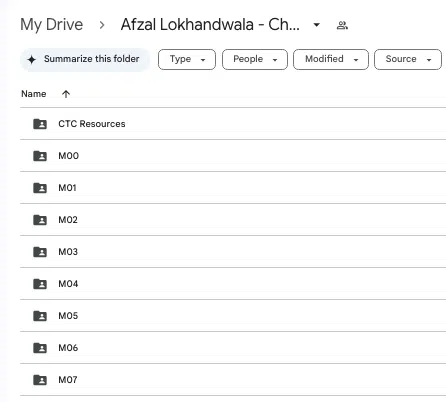This screenshot has height=402, width=446.
Task: Sort by the Name column header
Action: [x=34, y=94]
